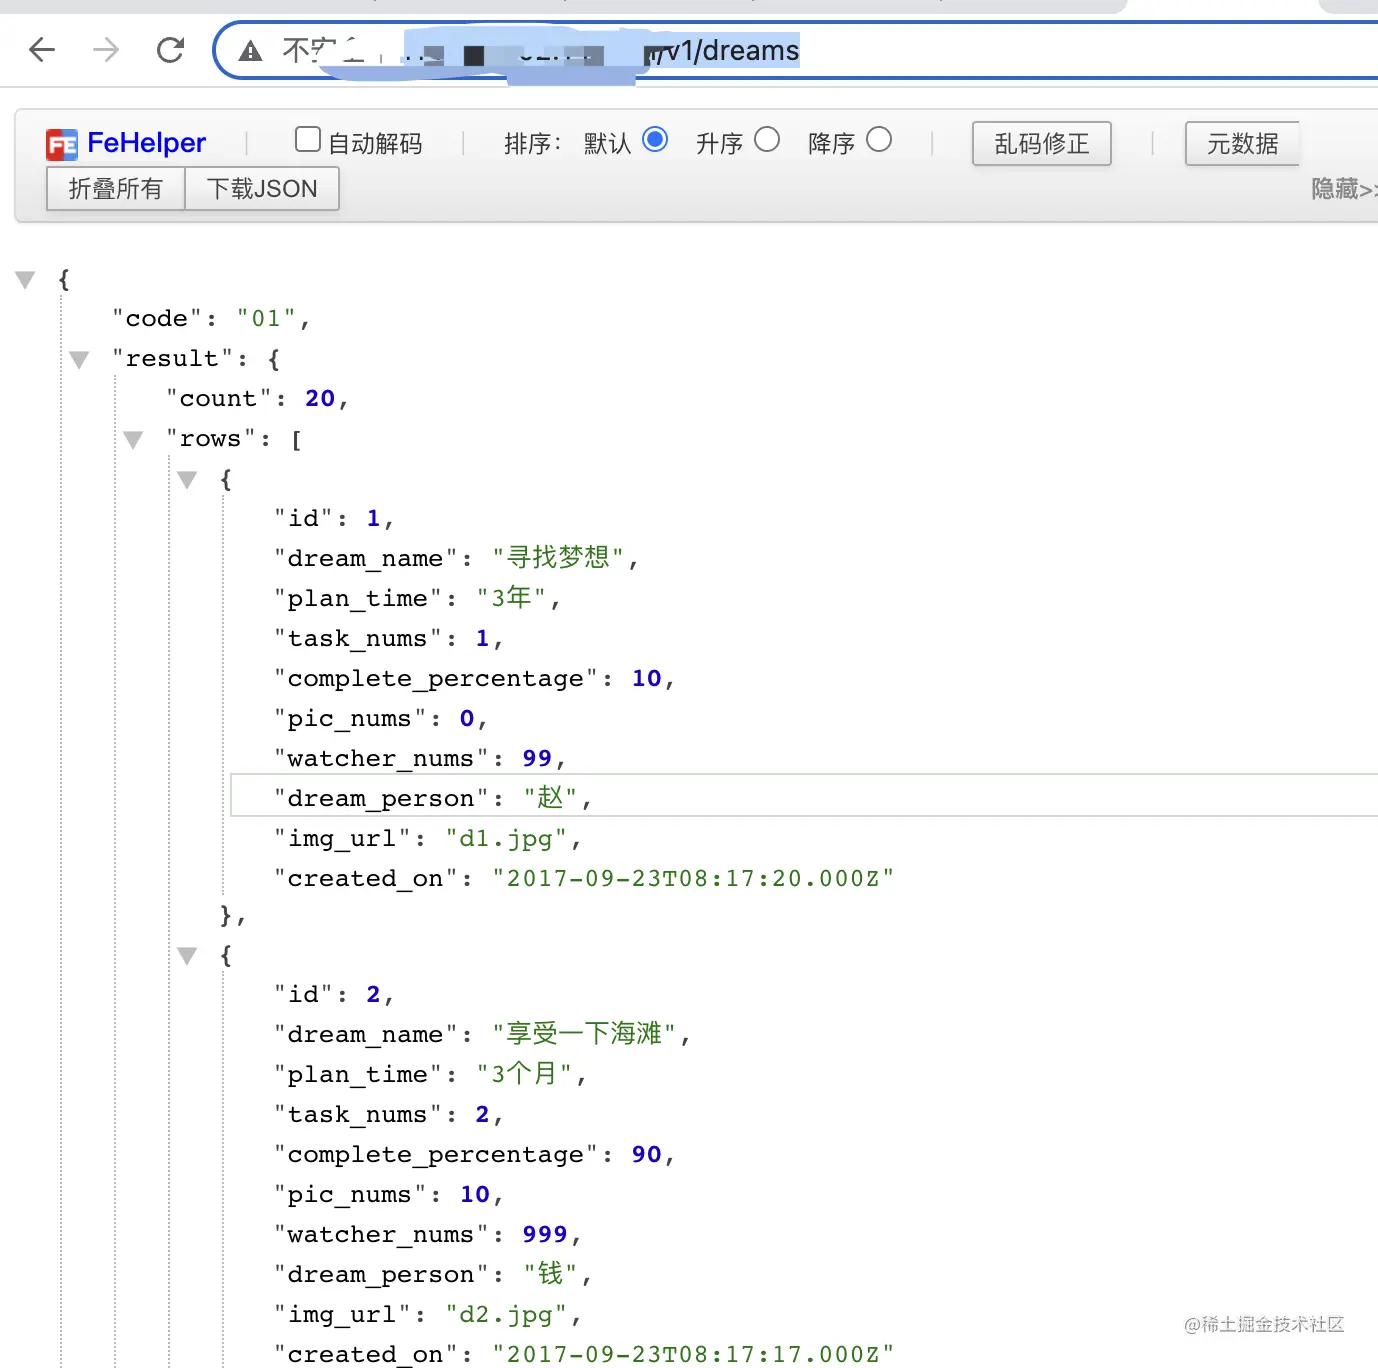Click the dream_name value "享受一下海滩"

(585, 1034)
